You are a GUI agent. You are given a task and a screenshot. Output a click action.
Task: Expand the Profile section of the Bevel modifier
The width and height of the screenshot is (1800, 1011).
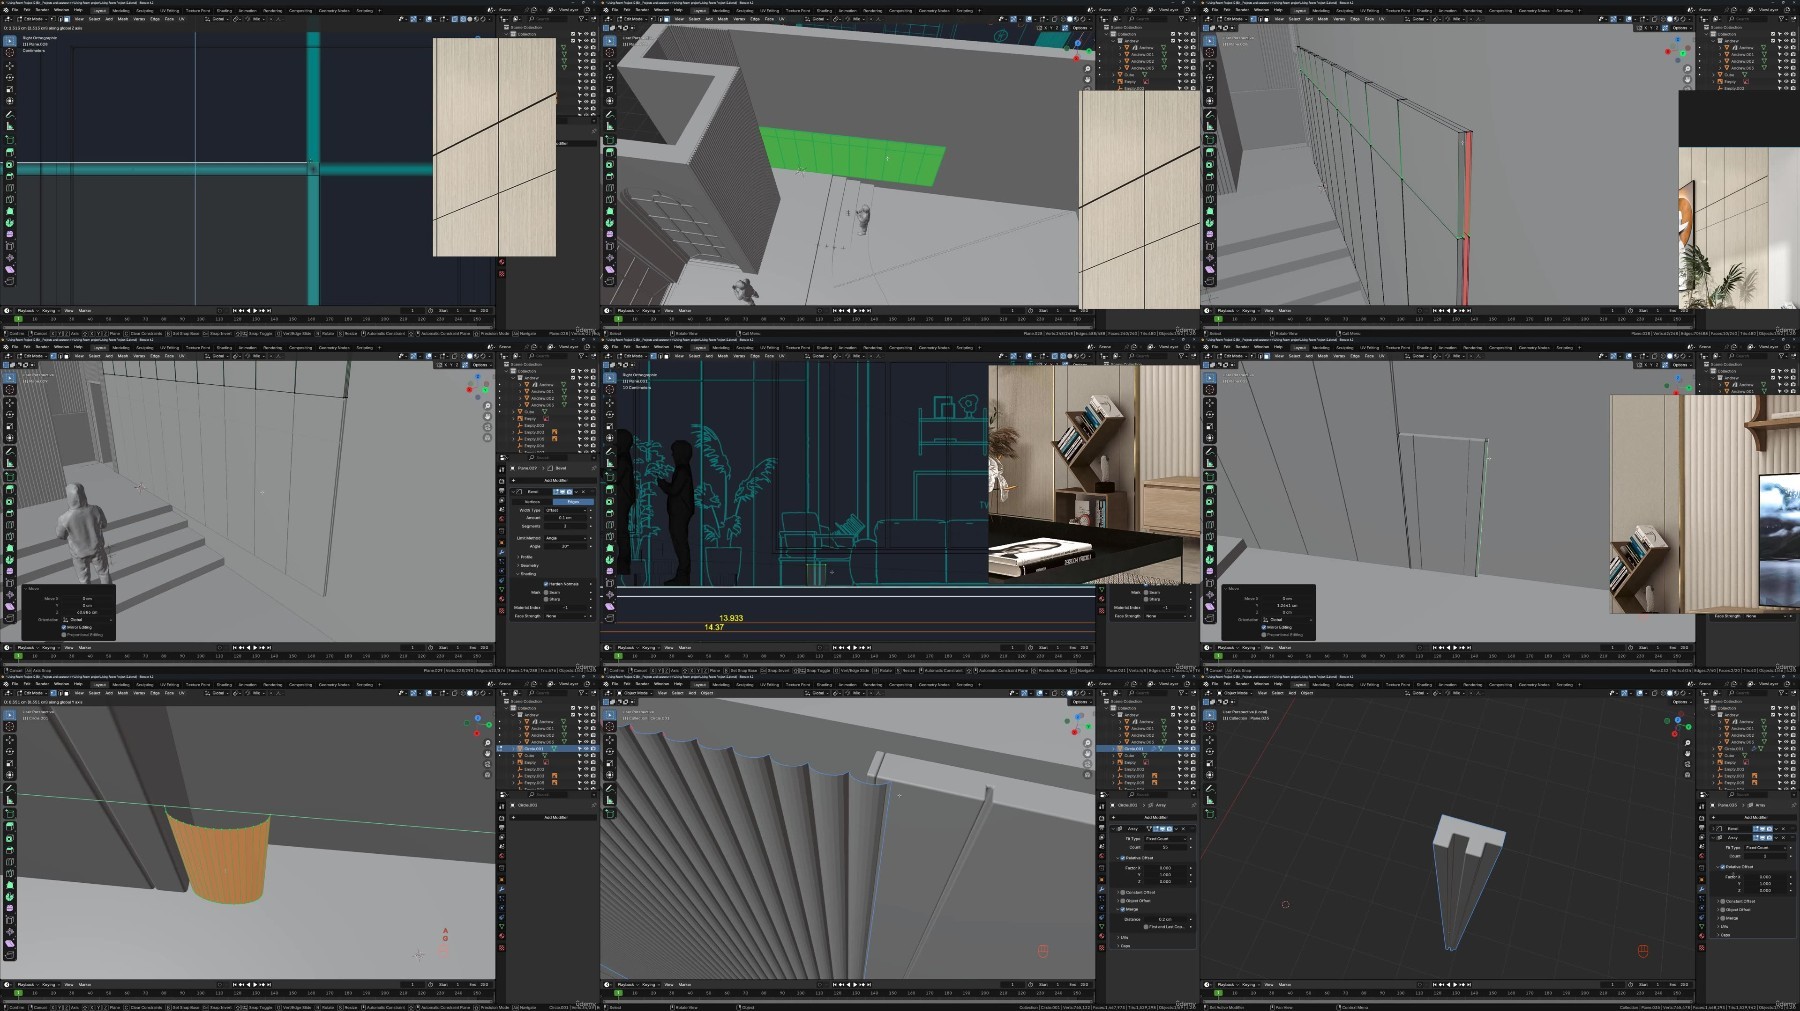tap(527, 557)
